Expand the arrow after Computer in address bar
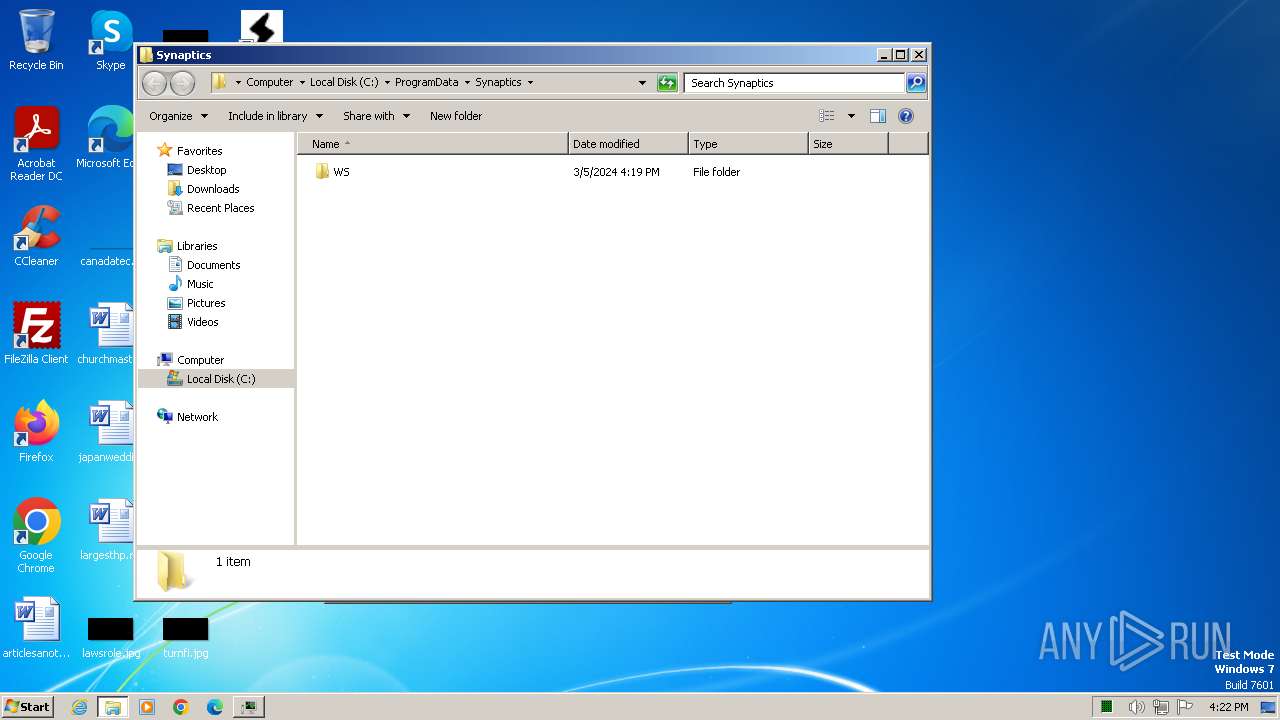 click(x=302, y=83)
